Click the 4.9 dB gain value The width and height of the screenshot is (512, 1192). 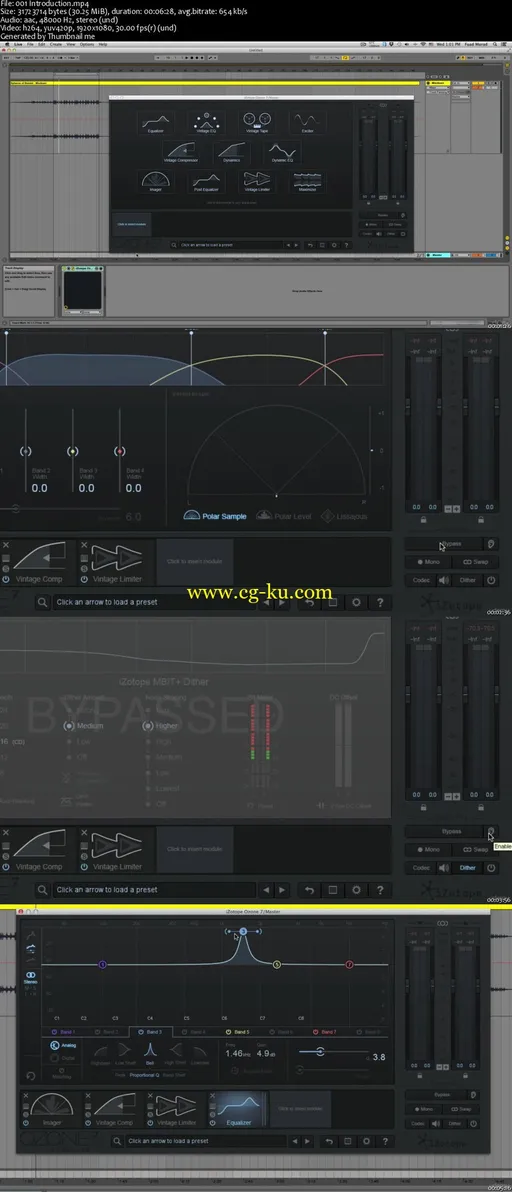(x=268, y=1054)
